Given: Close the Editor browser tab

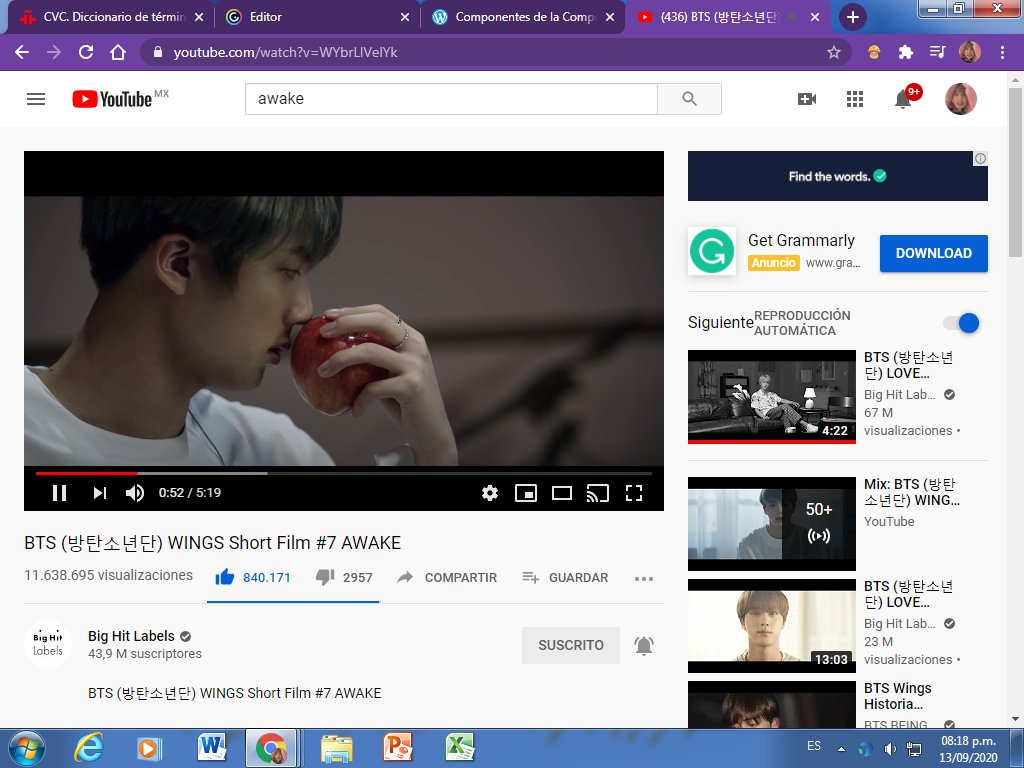Looking at the screenshot, I should 405,18.
